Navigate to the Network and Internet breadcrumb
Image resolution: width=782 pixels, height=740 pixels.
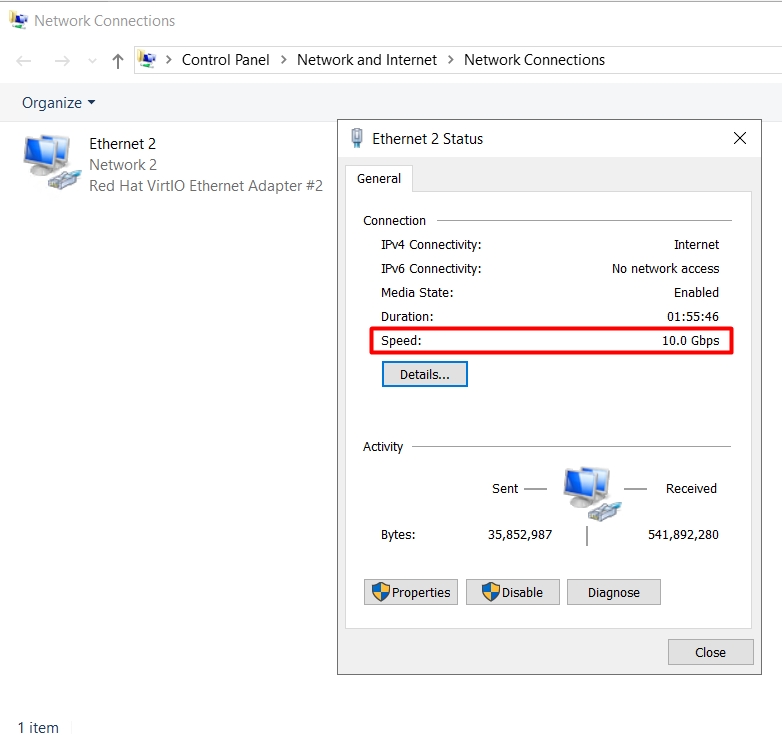click(367, 60)
